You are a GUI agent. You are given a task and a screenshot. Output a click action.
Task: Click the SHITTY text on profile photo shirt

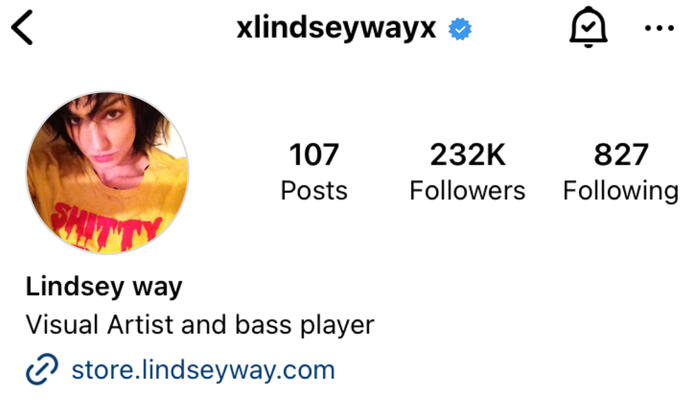click(x=106, y=226)
